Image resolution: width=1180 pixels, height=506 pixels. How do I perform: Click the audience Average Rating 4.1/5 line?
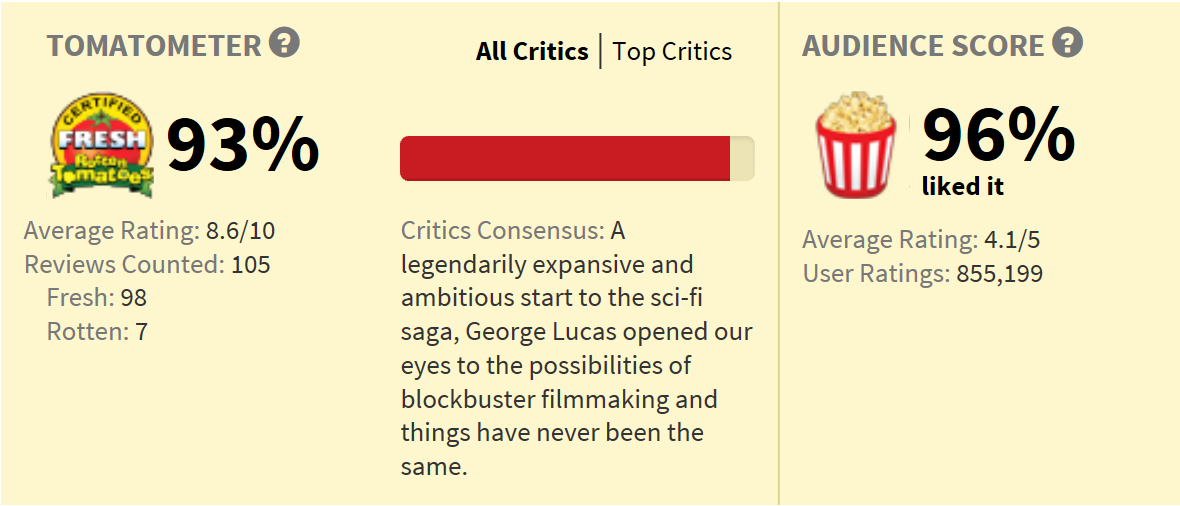(922, 240)
